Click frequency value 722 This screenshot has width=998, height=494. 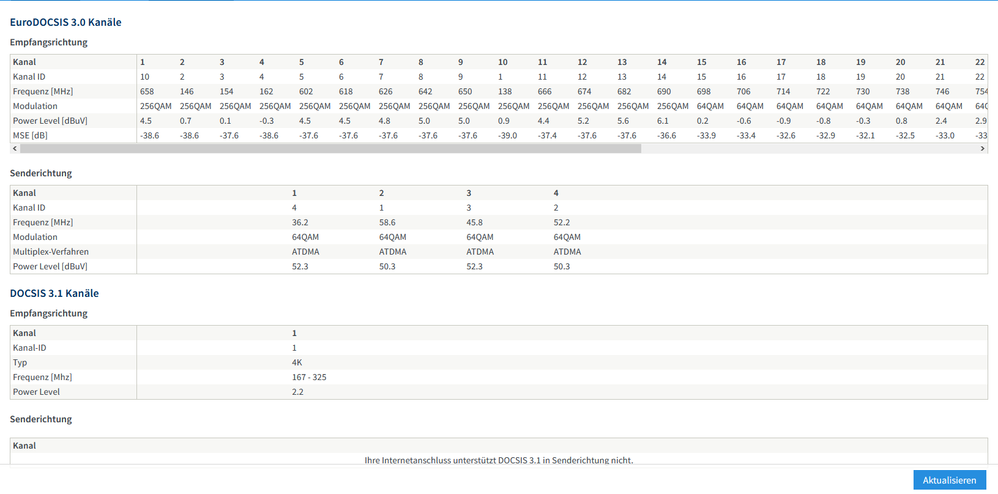pos(823,92)
